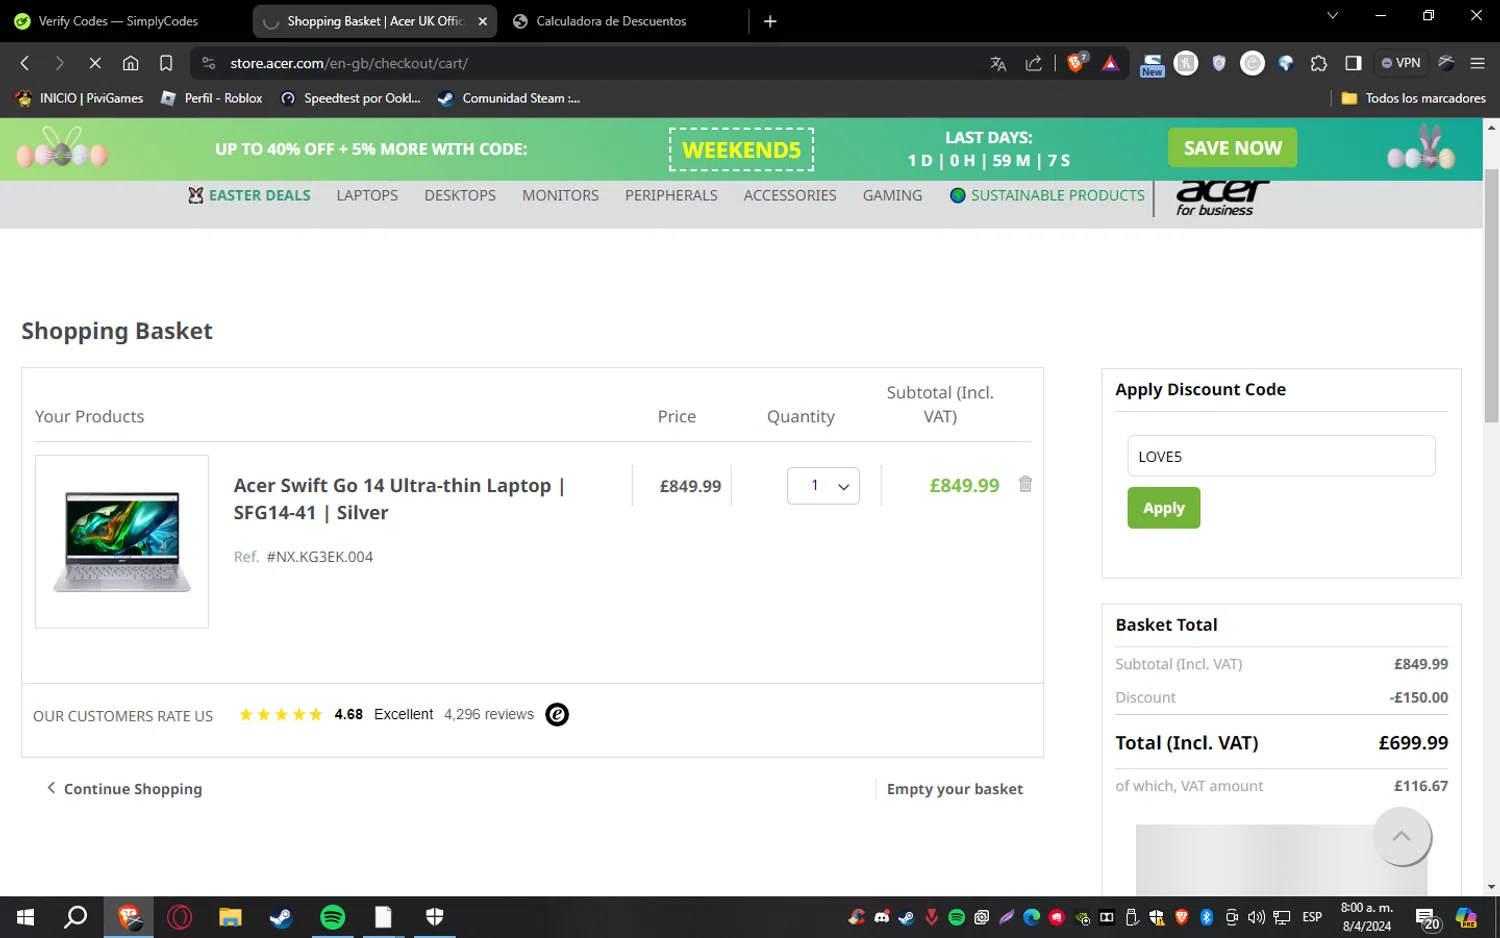Switch to Verify Codes — SimplyCodes tab
This screenshot has width=1500, height=938.
click(x=118, y=21)
